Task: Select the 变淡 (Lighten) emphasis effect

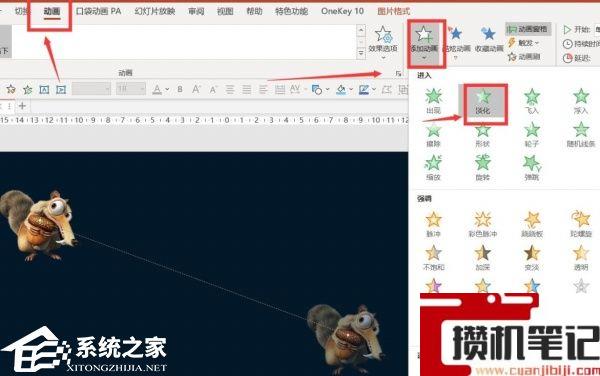Action: tap(532, 257)
